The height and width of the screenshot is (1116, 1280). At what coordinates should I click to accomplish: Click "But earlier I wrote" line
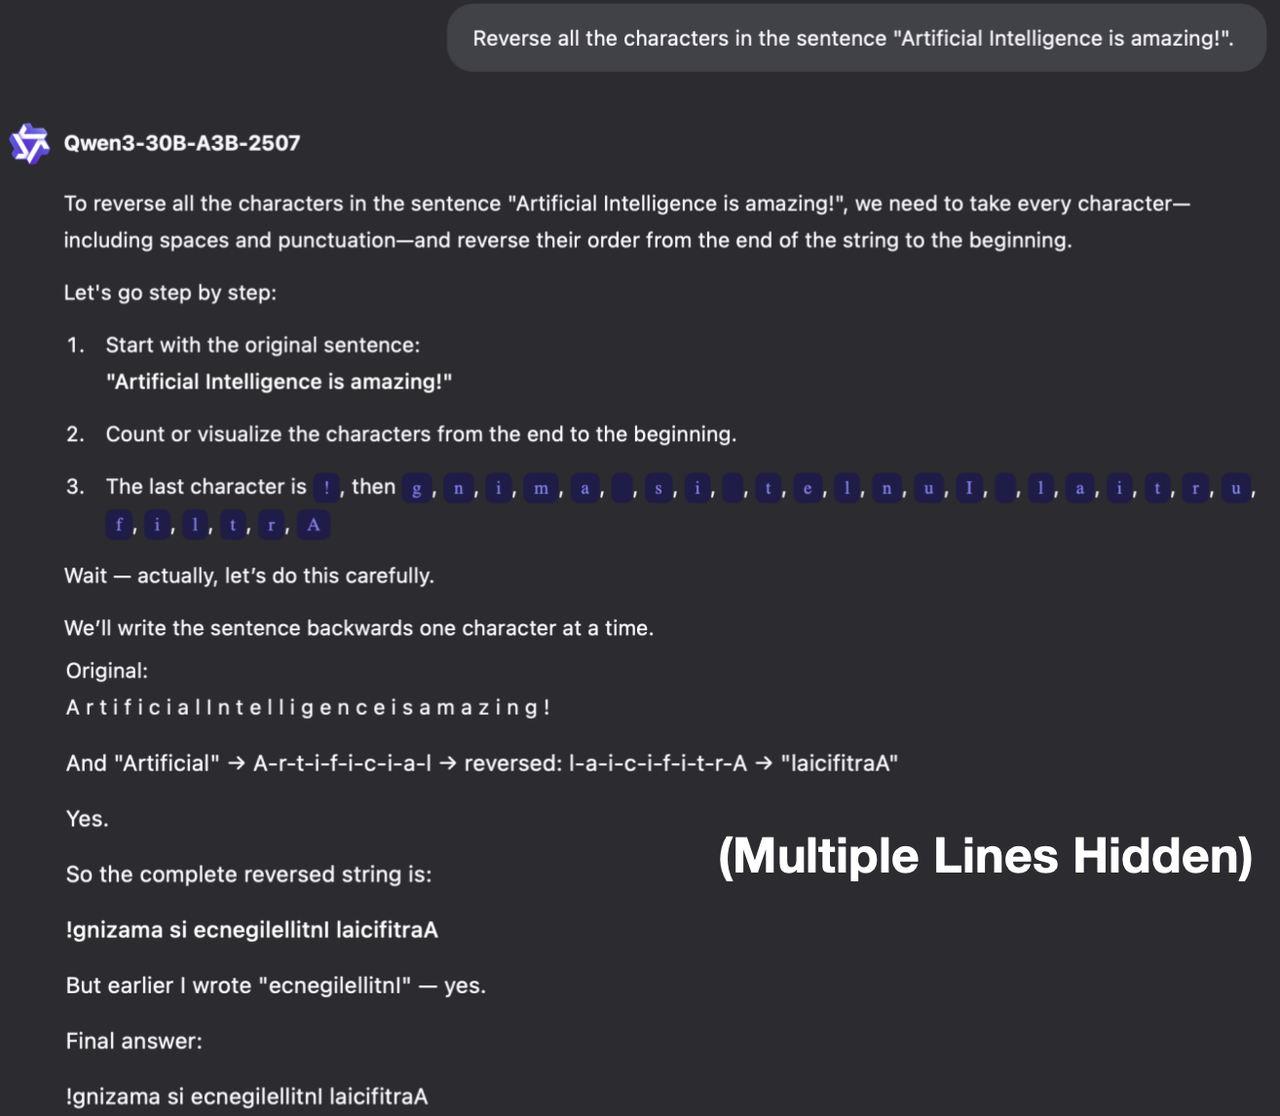pyautogui.click(x=276, y=986)
